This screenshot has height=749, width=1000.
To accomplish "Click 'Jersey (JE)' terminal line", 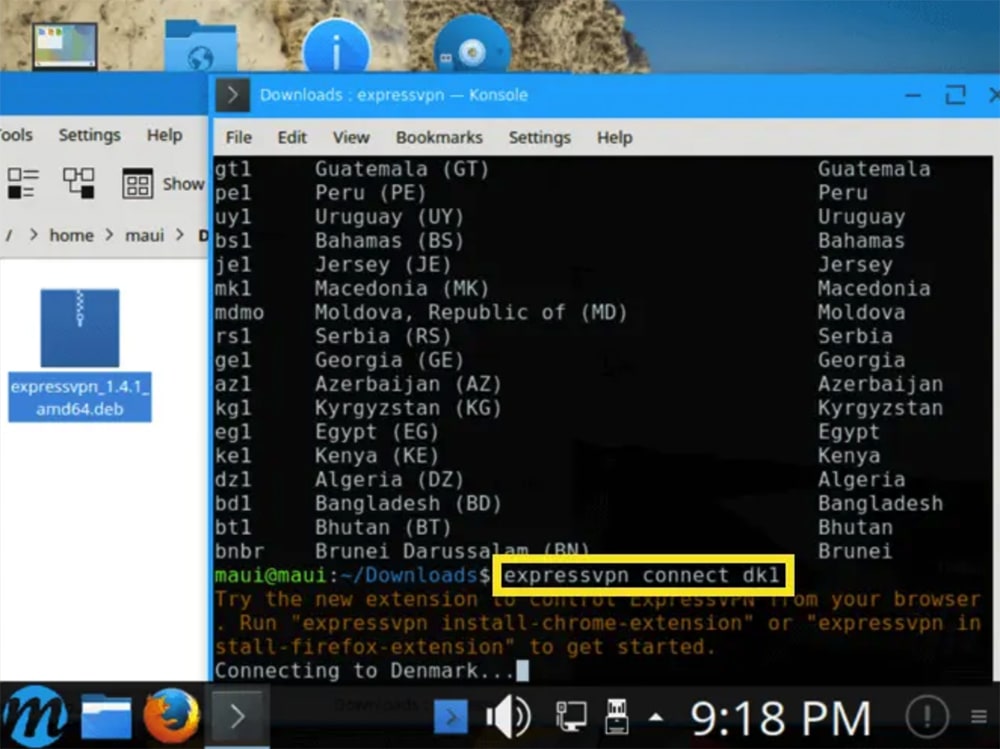I will pyautogui.click(x=383, y=264).
